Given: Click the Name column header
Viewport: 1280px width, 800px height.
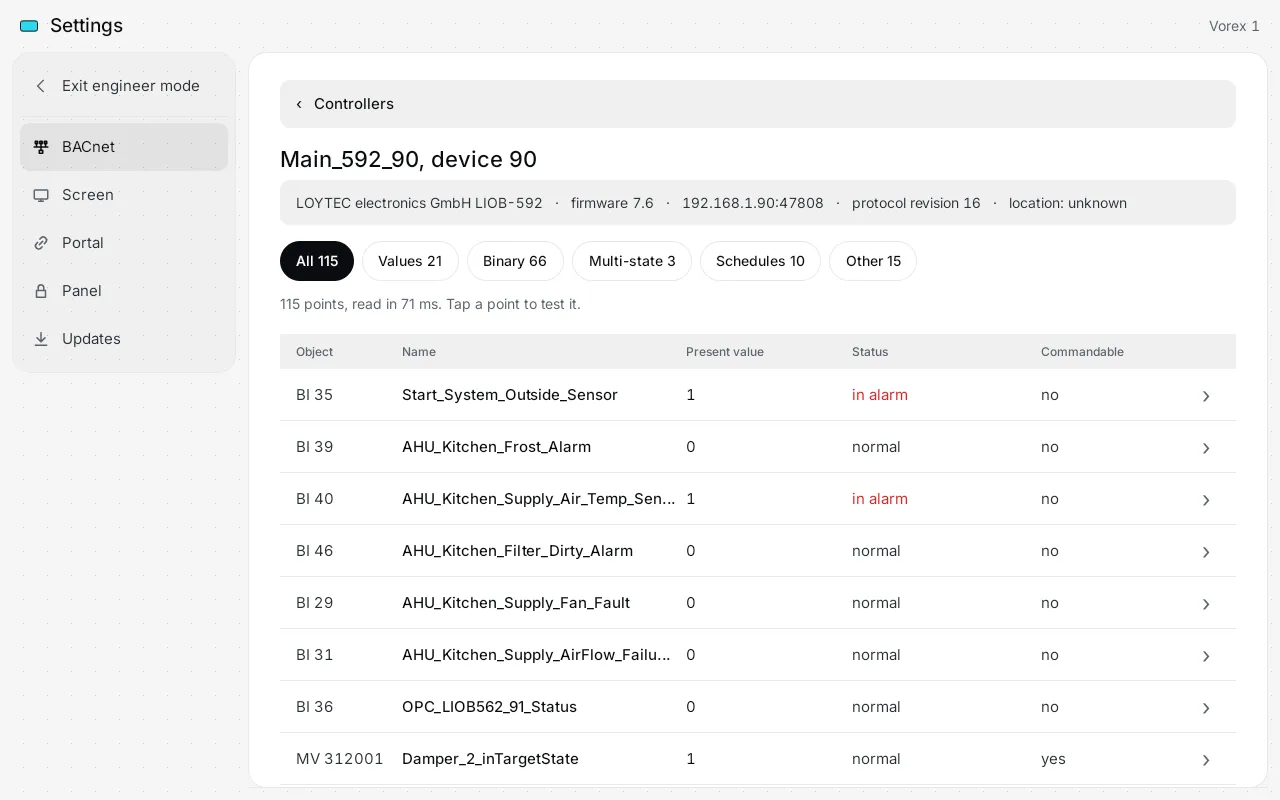Looking at the screenshot, I should [x=419, y=352].
